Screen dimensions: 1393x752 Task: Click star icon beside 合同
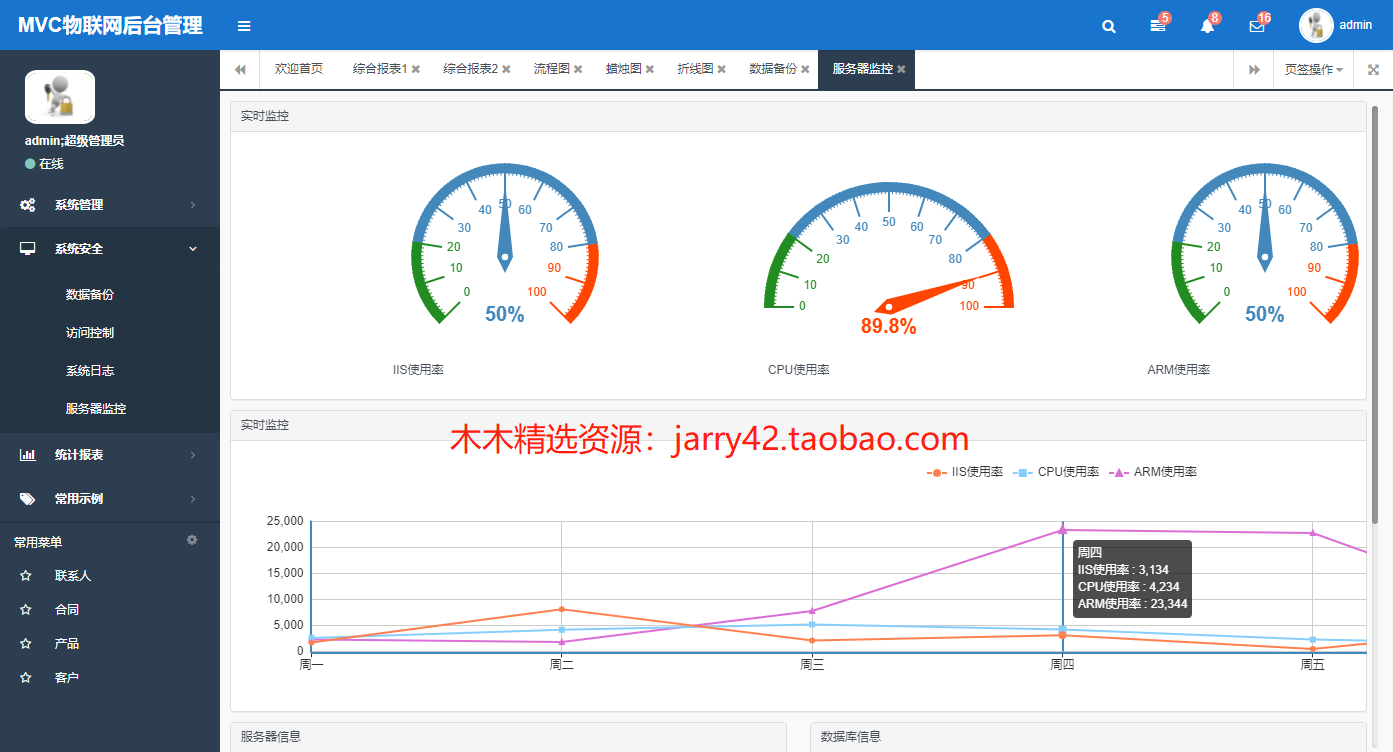26,610
